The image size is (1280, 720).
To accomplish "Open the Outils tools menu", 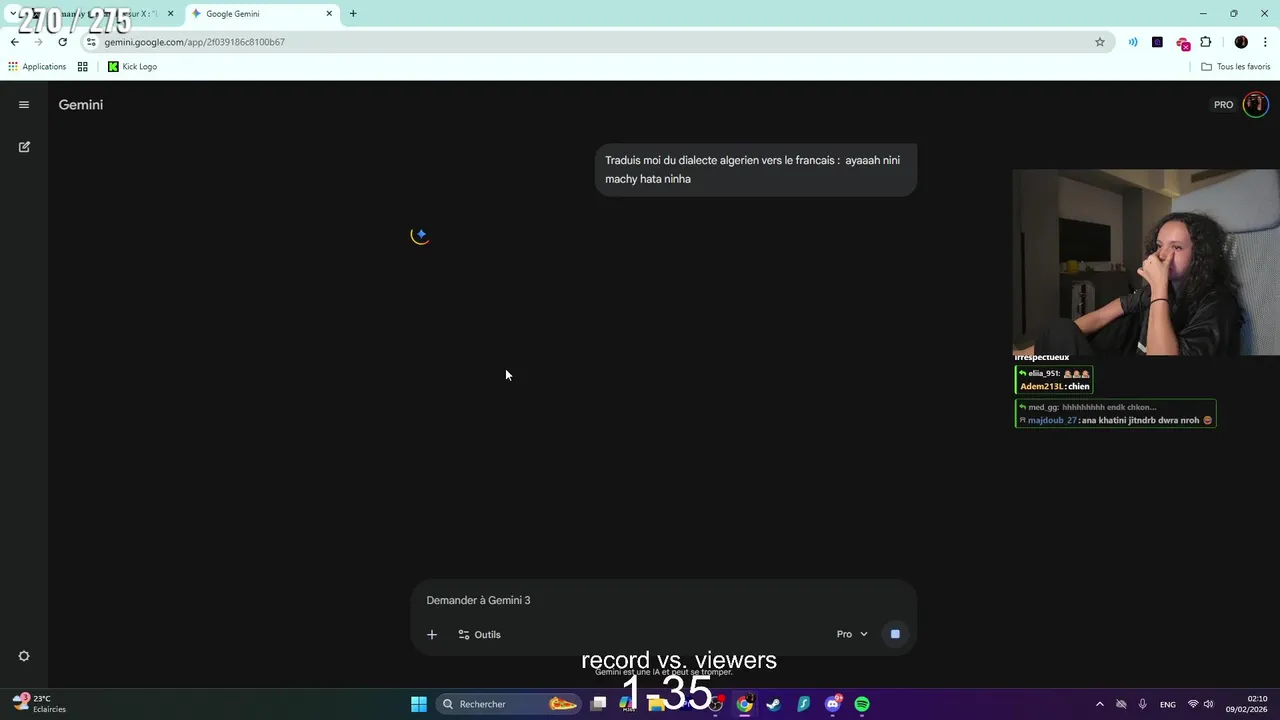I will click(x=479, y=634).
